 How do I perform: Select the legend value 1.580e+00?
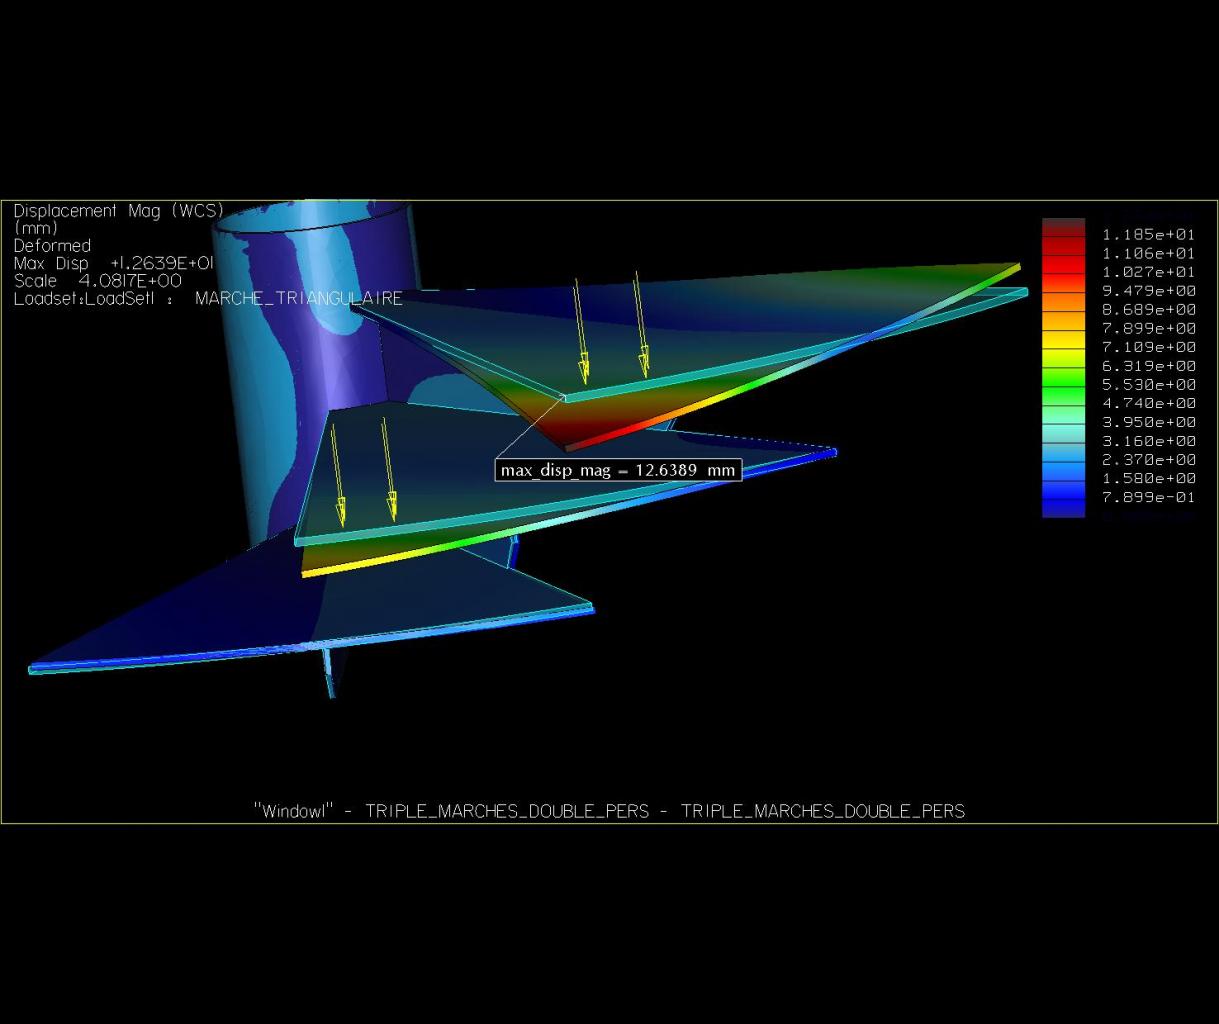1148,478
